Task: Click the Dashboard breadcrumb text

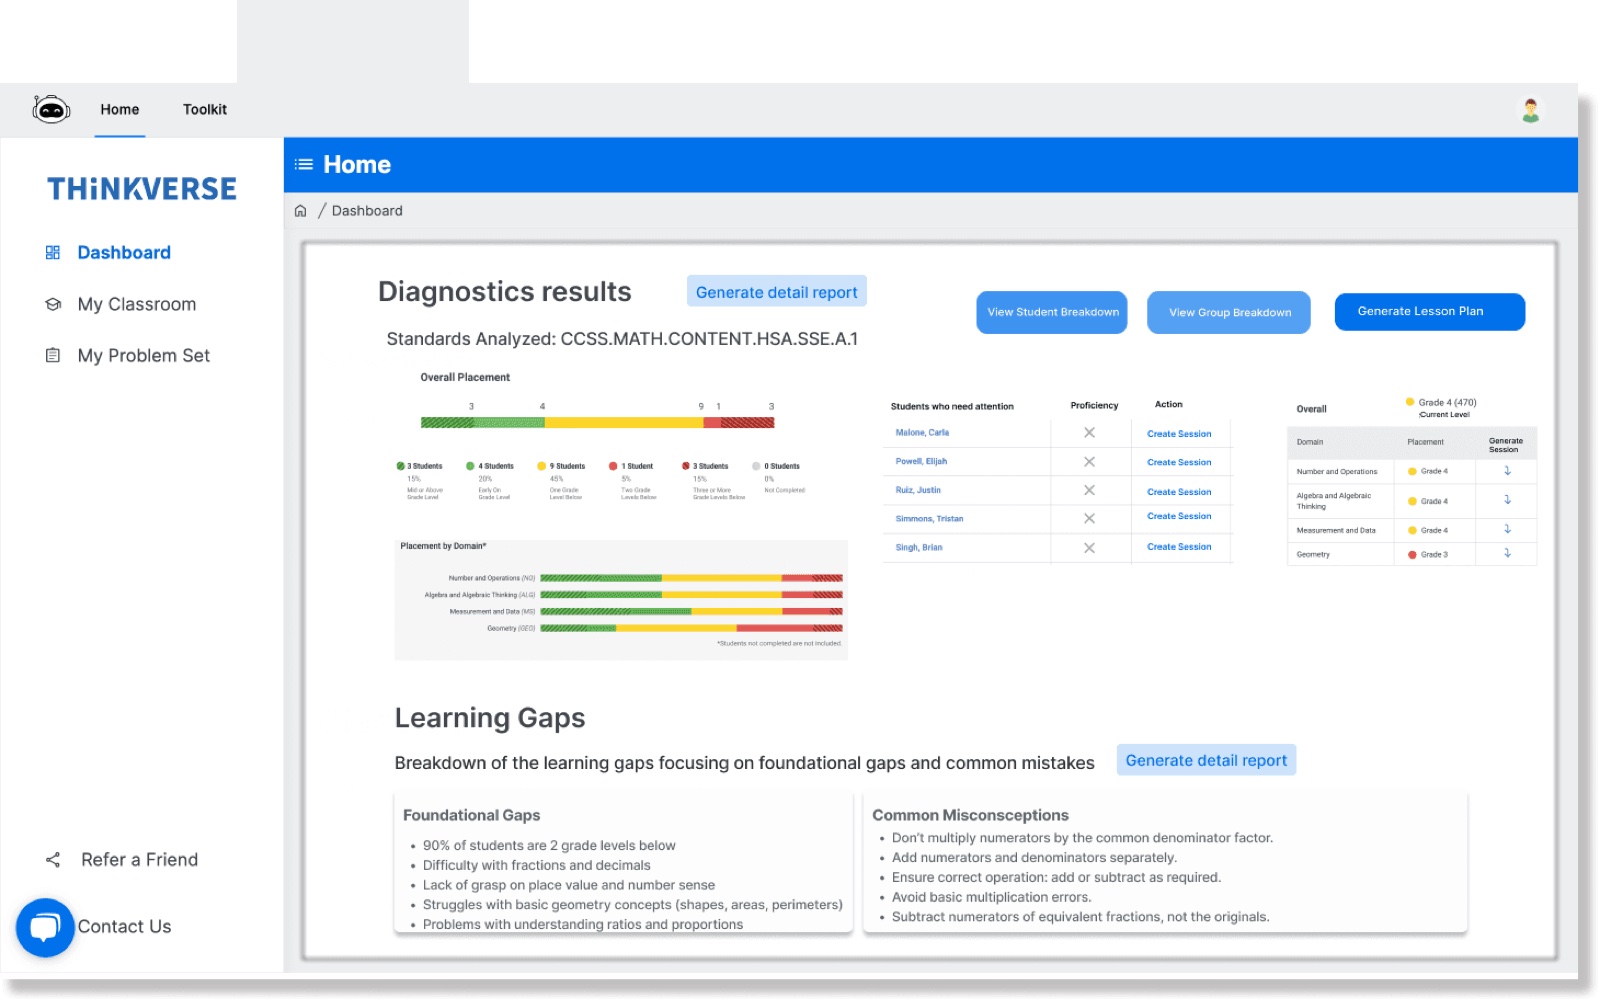Action: (367, 211)
